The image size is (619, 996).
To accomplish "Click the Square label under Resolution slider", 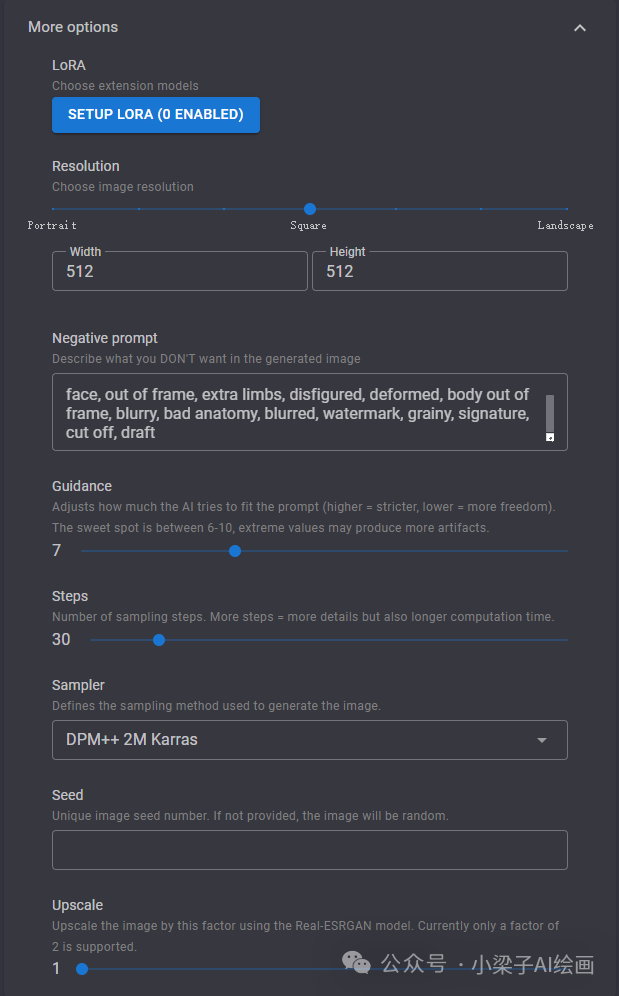I will 309,226.
